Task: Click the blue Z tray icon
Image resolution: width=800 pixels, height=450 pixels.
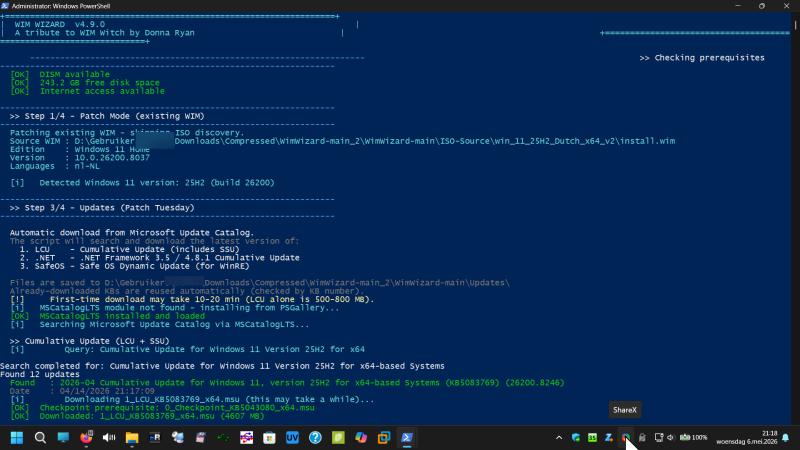Action: pos(609,438)
